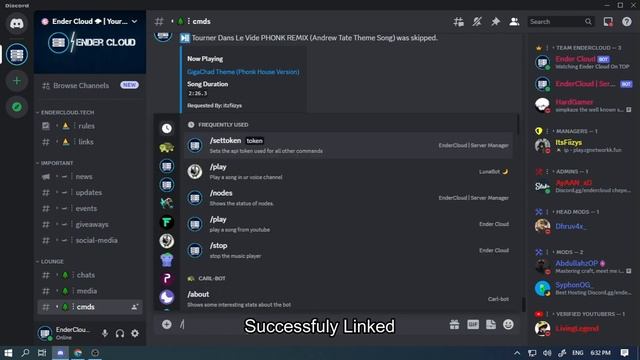Screen dimensions: 640x360
Task: Open GigaChad Theme song link
Action: coord(243,72)
